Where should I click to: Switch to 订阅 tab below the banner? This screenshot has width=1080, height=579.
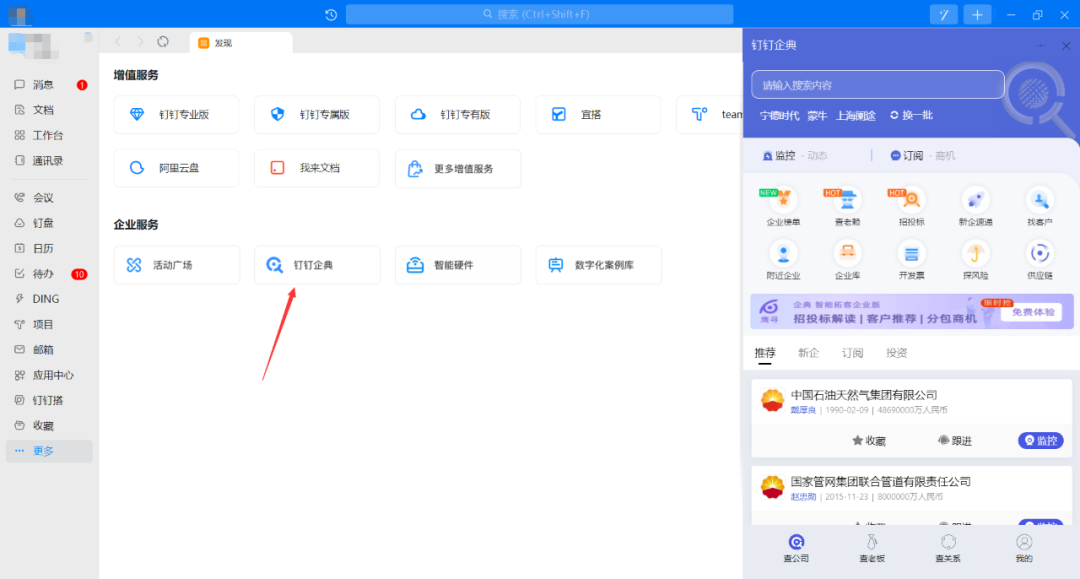coord(853,353)
